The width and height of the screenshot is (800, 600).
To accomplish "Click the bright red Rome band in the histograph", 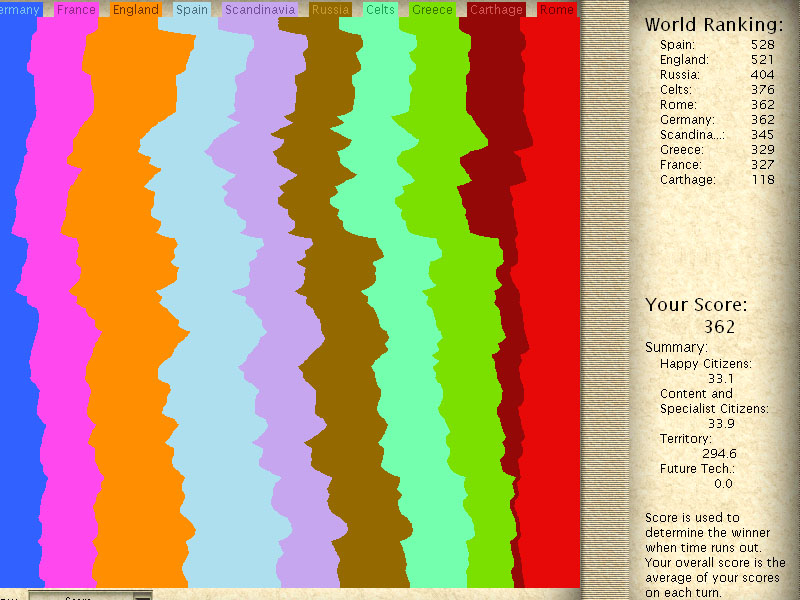I will [x=550, y=300].
